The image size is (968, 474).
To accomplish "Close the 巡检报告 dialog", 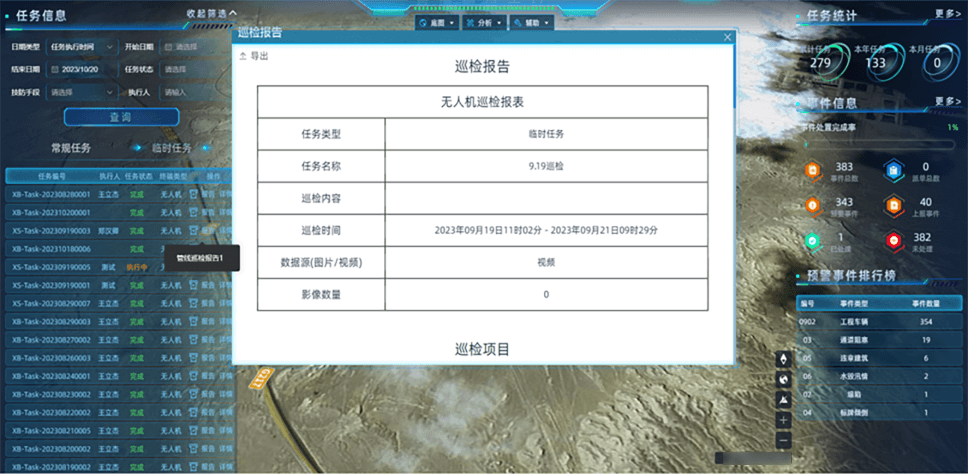I will [728, 37].
